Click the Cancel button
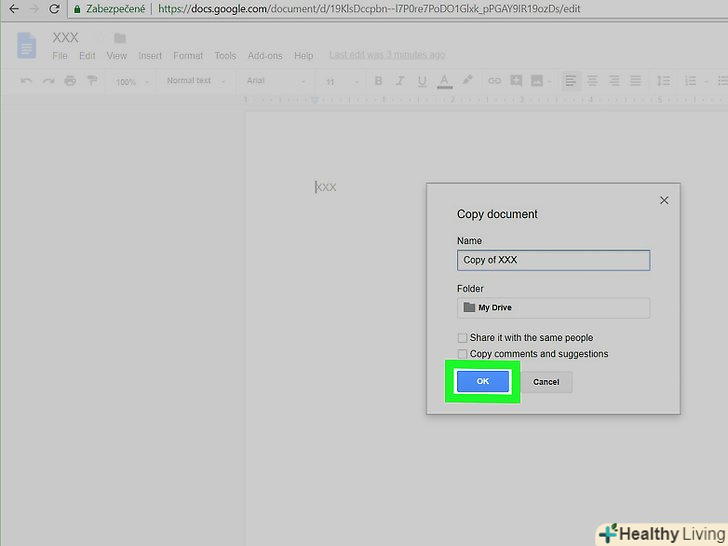This screenshot has width=728, height=546. 546,382
